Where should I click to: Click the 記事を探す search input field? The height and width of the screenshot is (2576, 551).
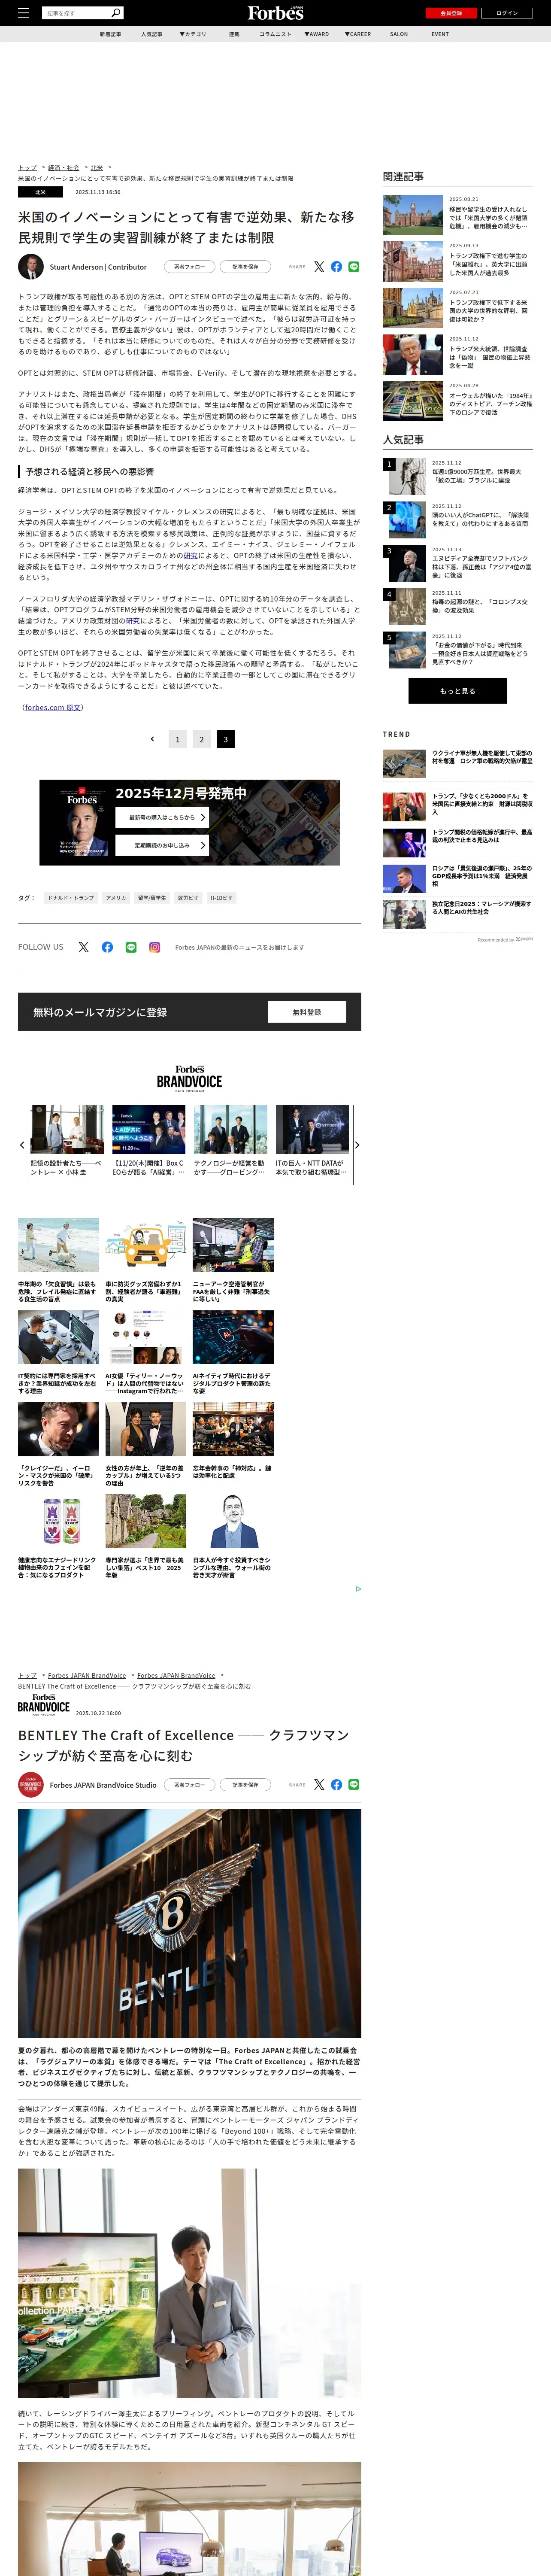click(77, 13)
